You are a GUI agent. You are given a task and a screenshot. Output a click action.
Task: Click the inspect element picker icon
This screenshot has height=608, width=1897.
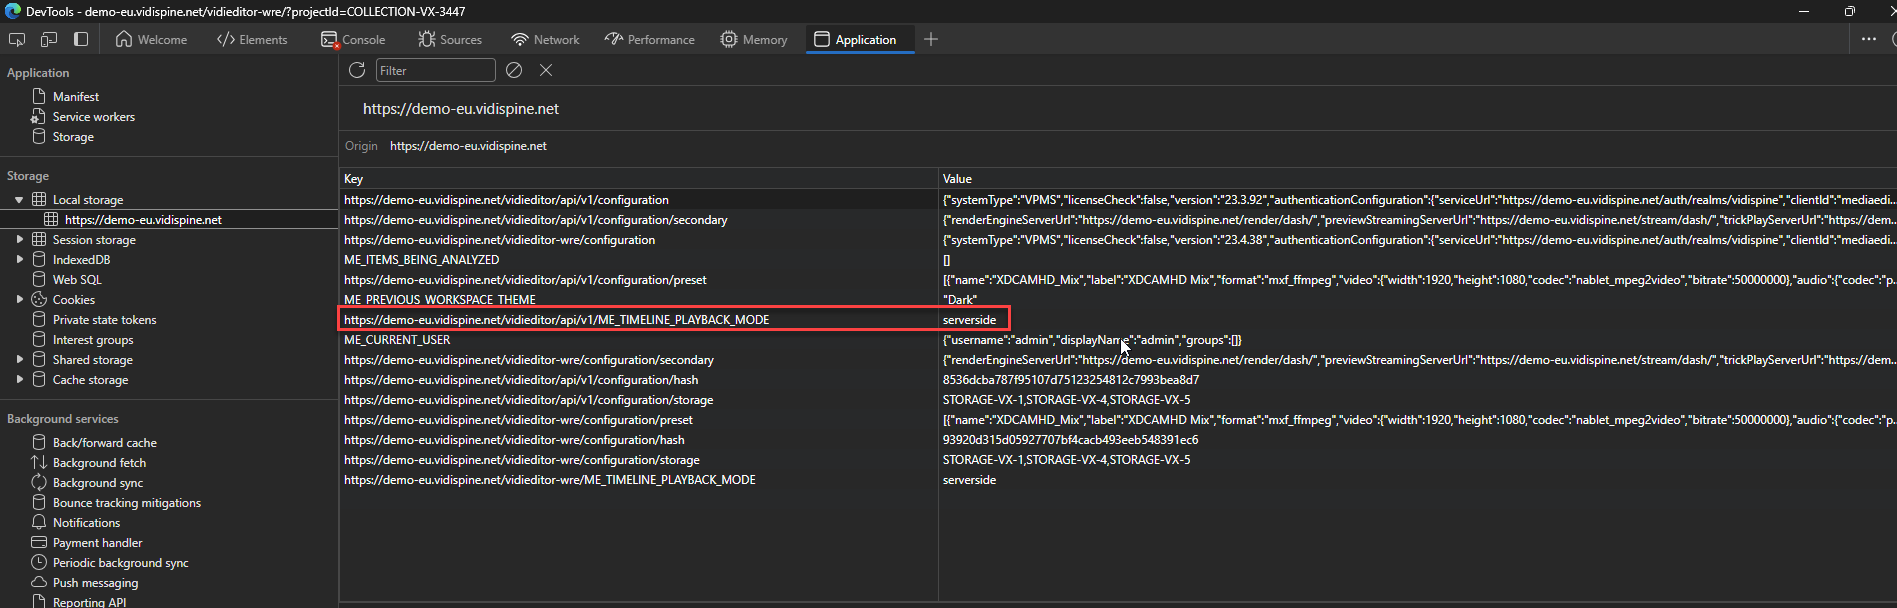coord(17,39)
